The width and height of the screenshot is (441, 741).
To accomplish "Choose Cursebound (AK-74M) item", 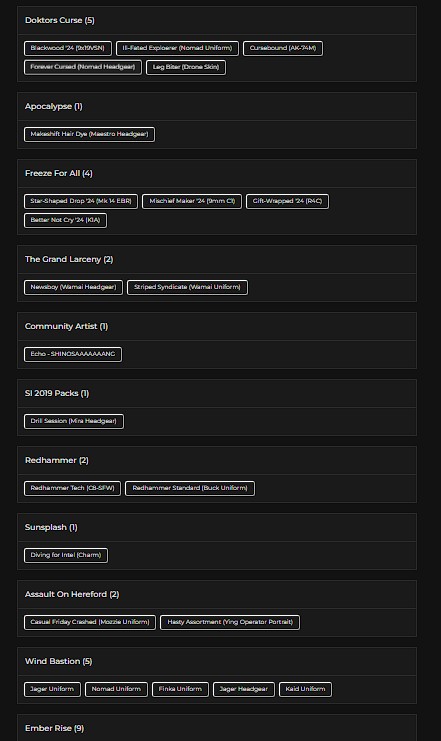I will [x=283, y=48].
